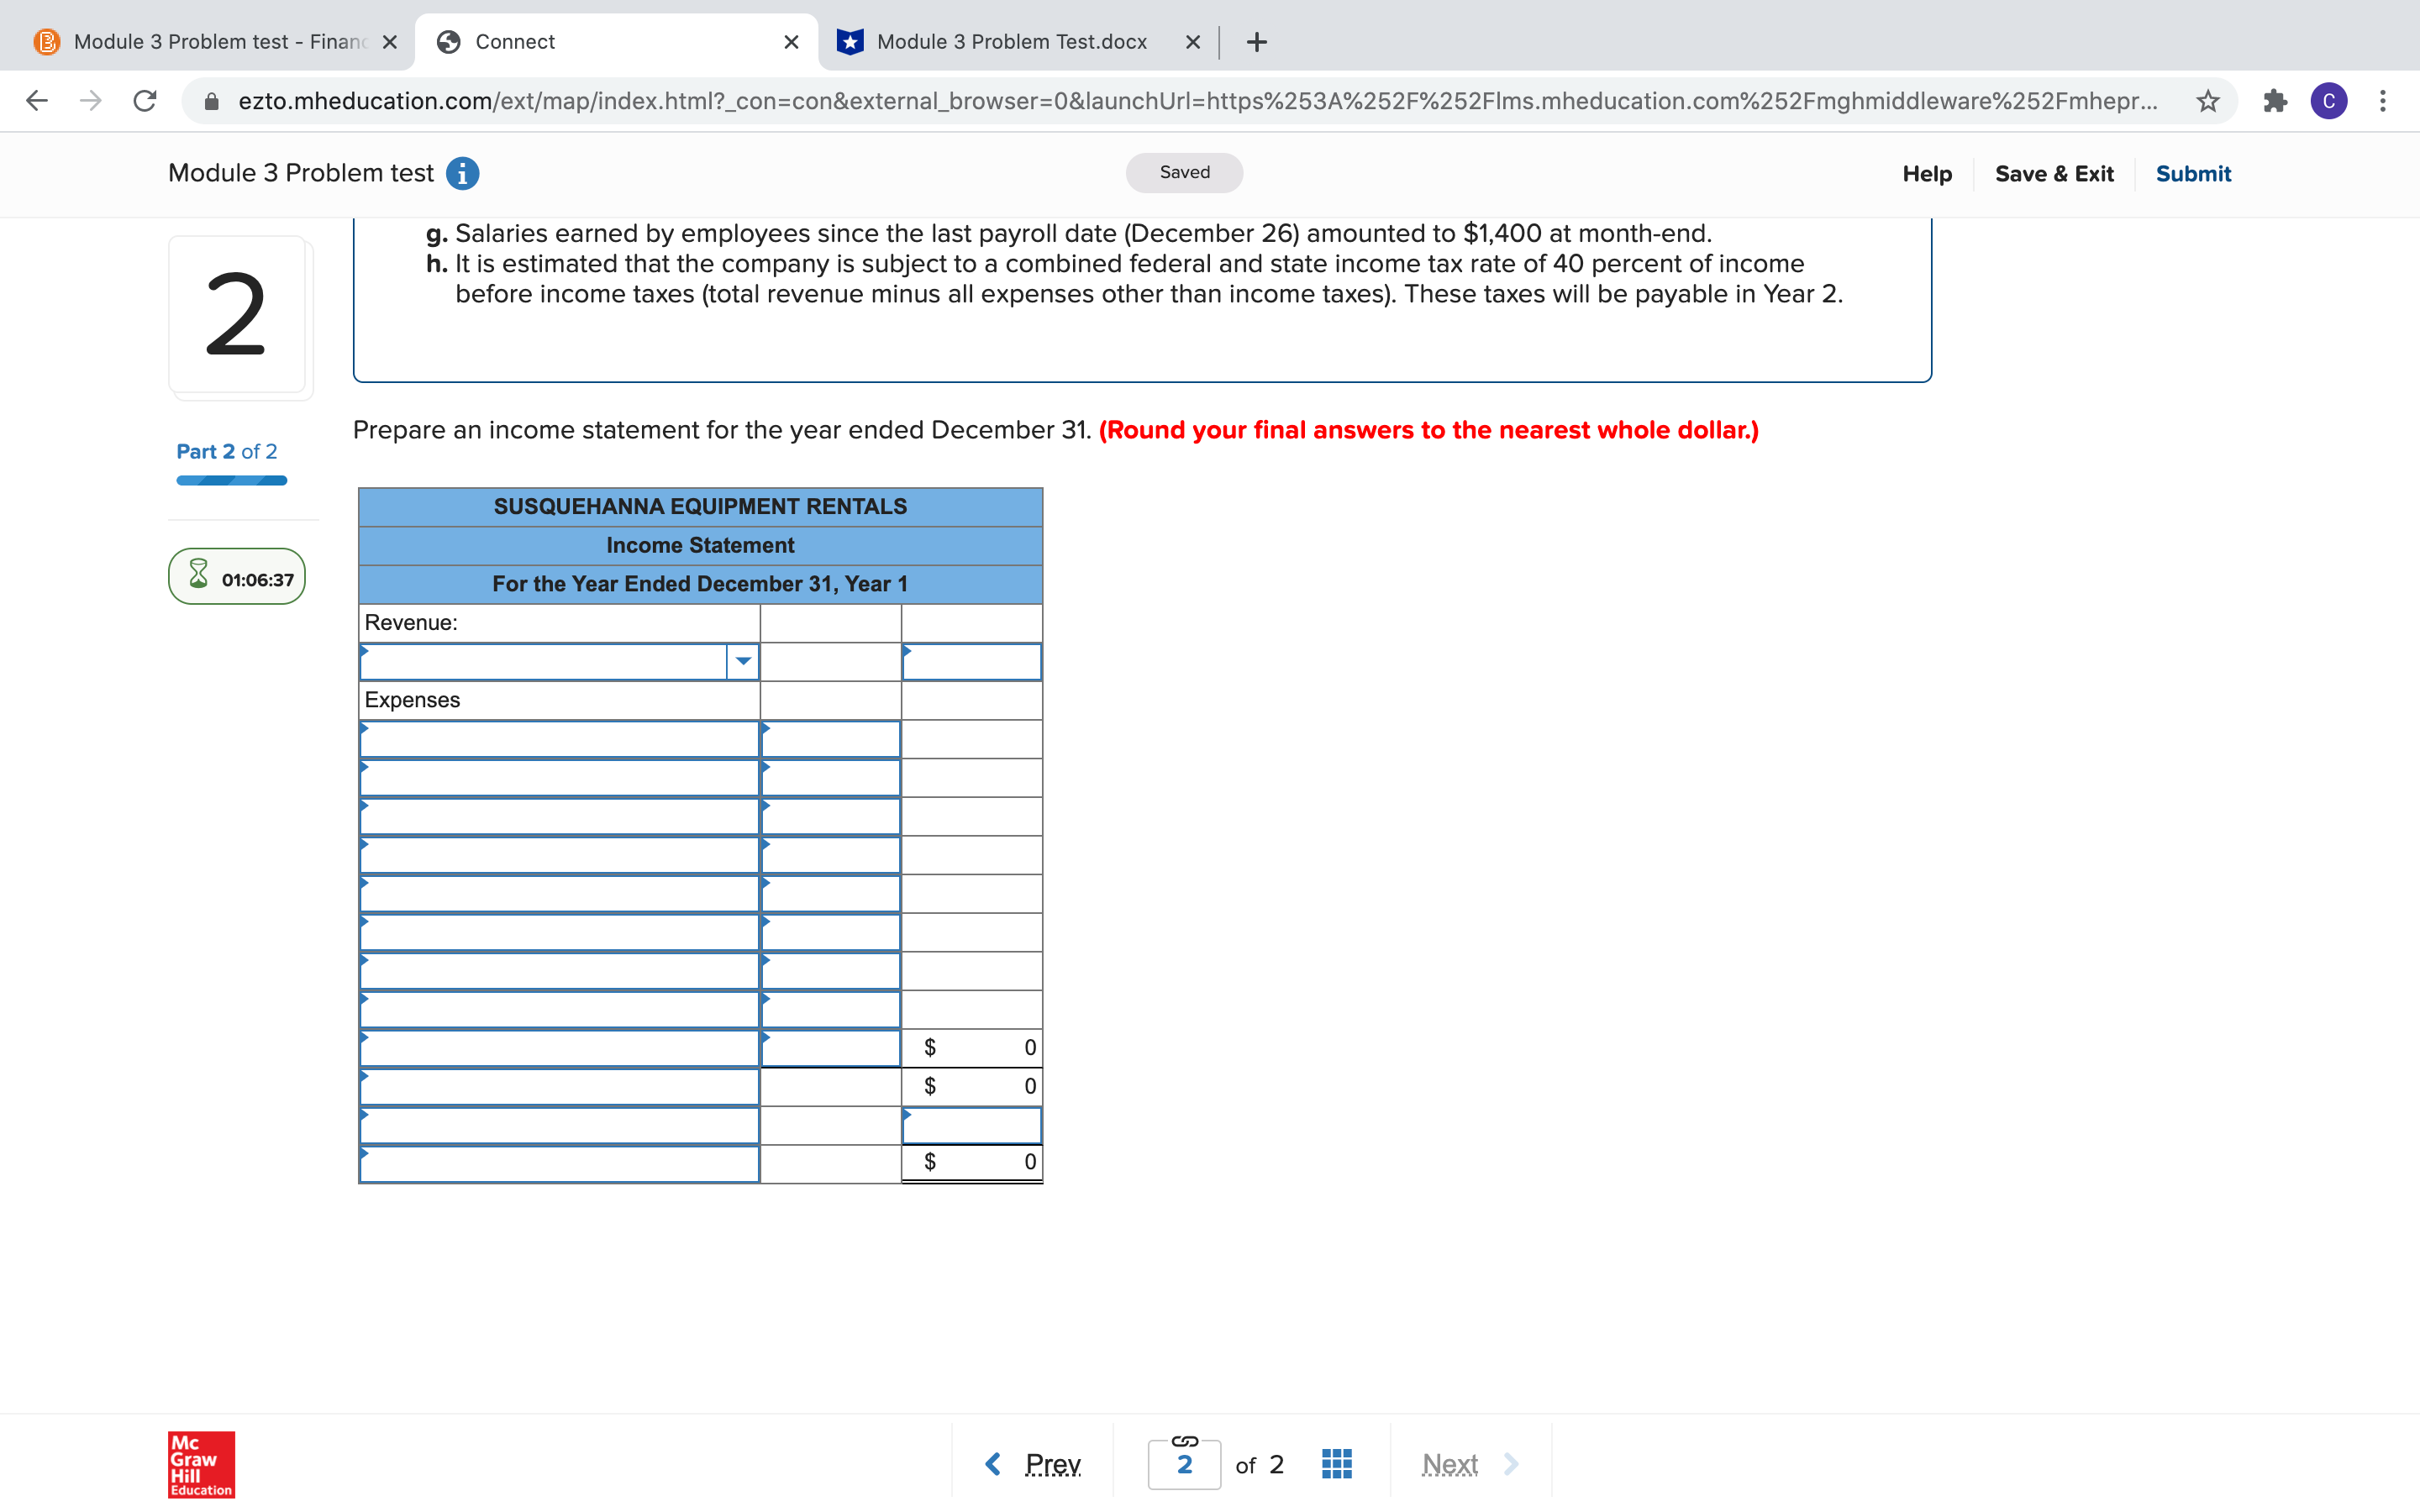Viewport: 2420px width, 1512px height.
Task: Expand the revenue account dropdown arrow
Action: point(743,662)
